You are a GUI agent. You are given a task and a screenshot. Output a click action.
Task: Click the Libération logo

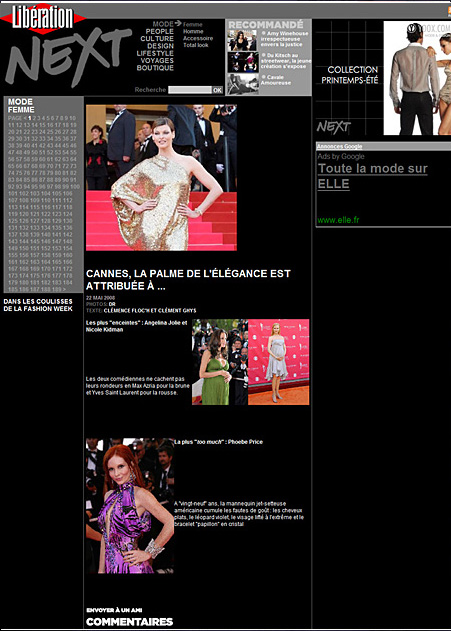pos(43,18)
